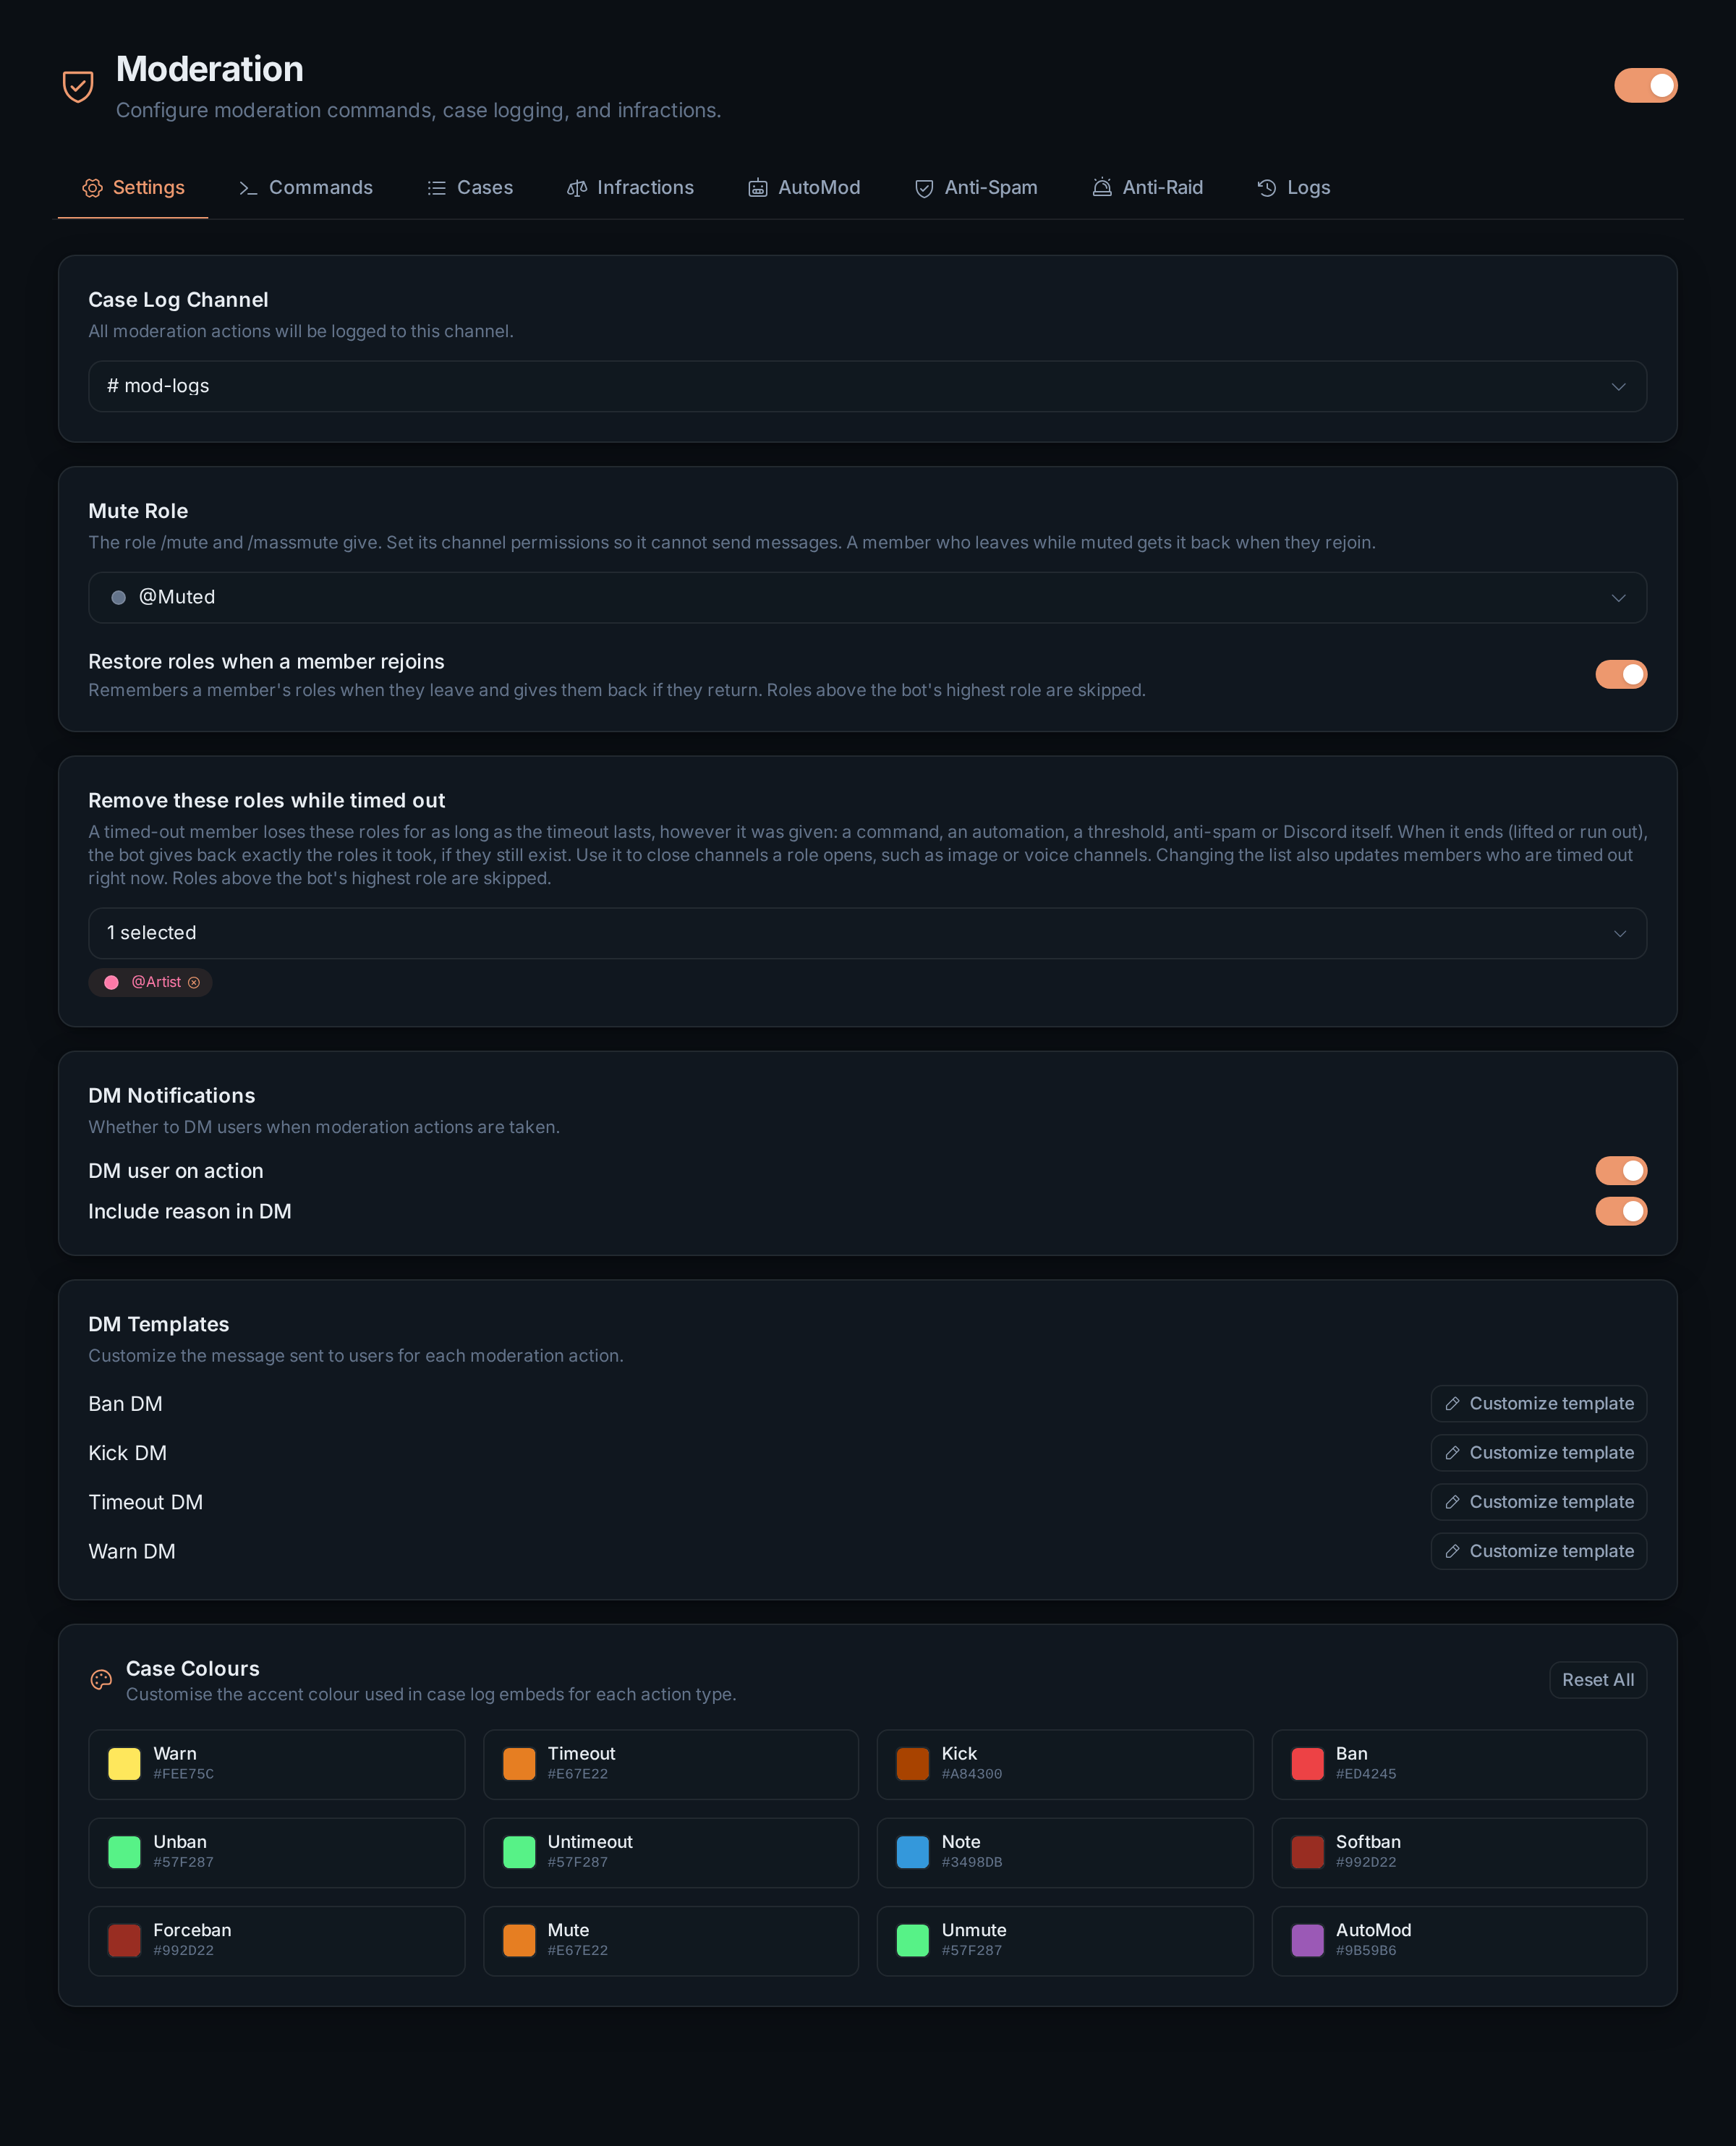This screenshot has width=1736, height=2146.
Task: Click the Commands terminal prompt icon
Action: [x=248, y=188]
